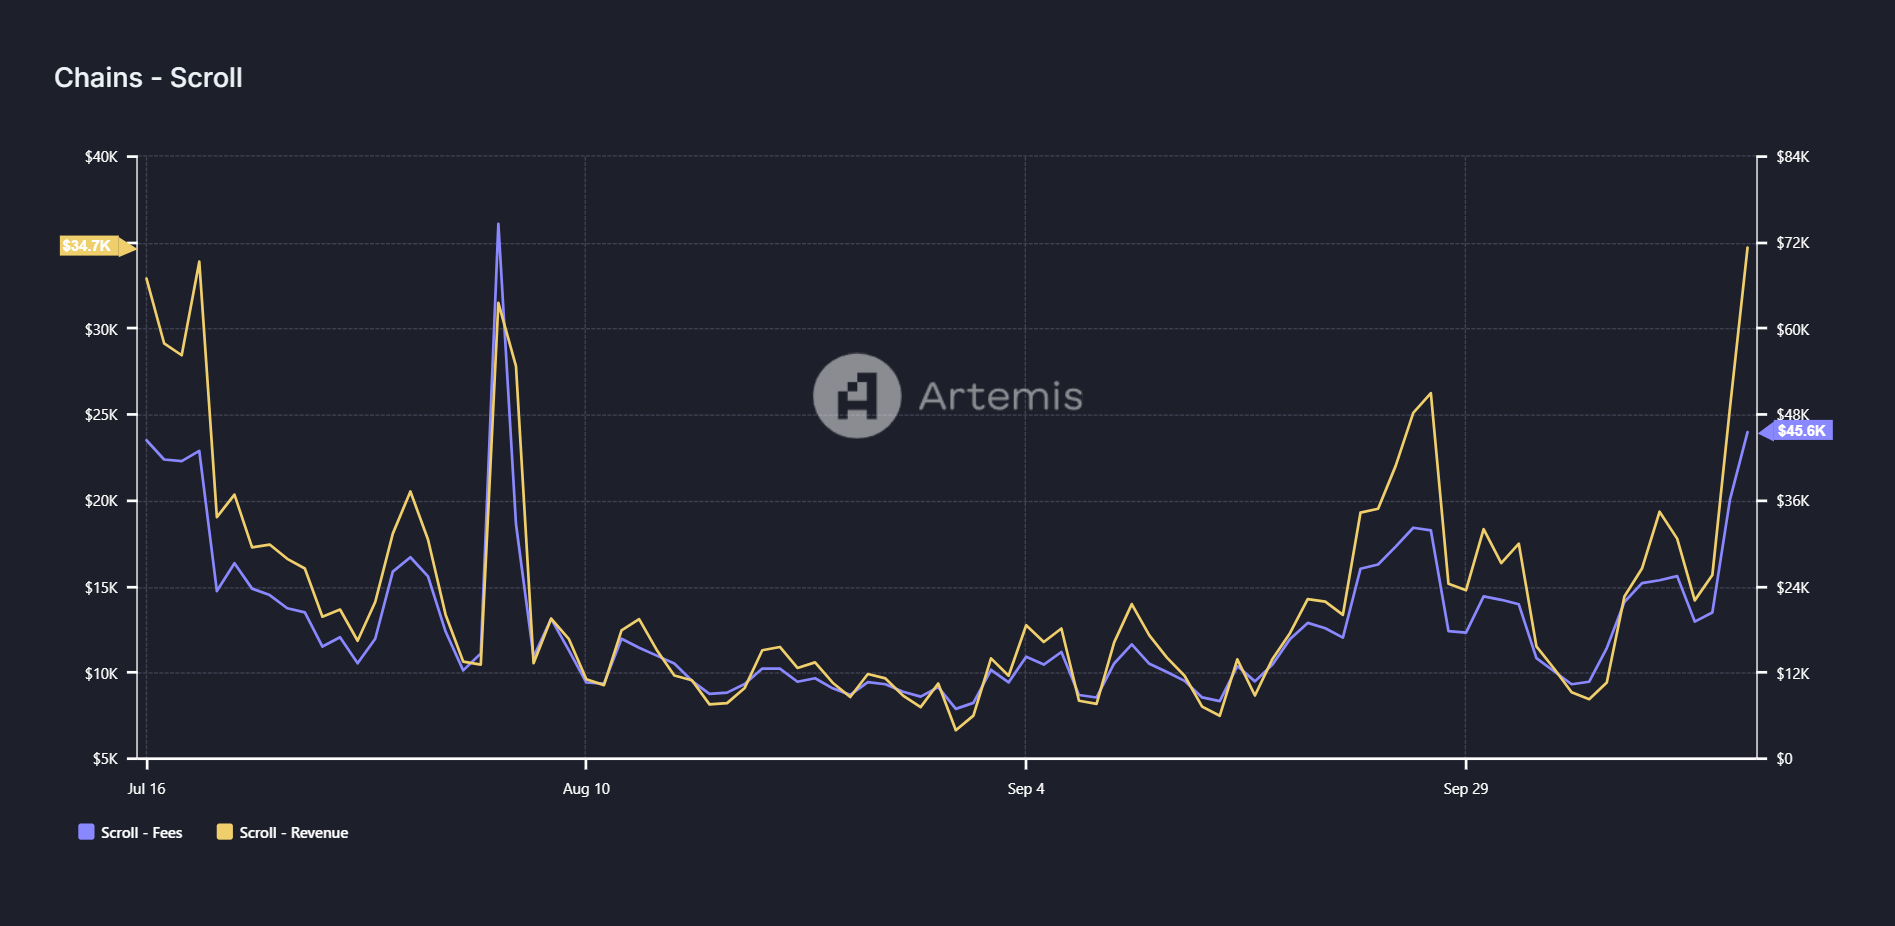Viewport: 1895px width, 926px height.
Task: Click the $5K left axis label
Action: [x=105, y=759]
